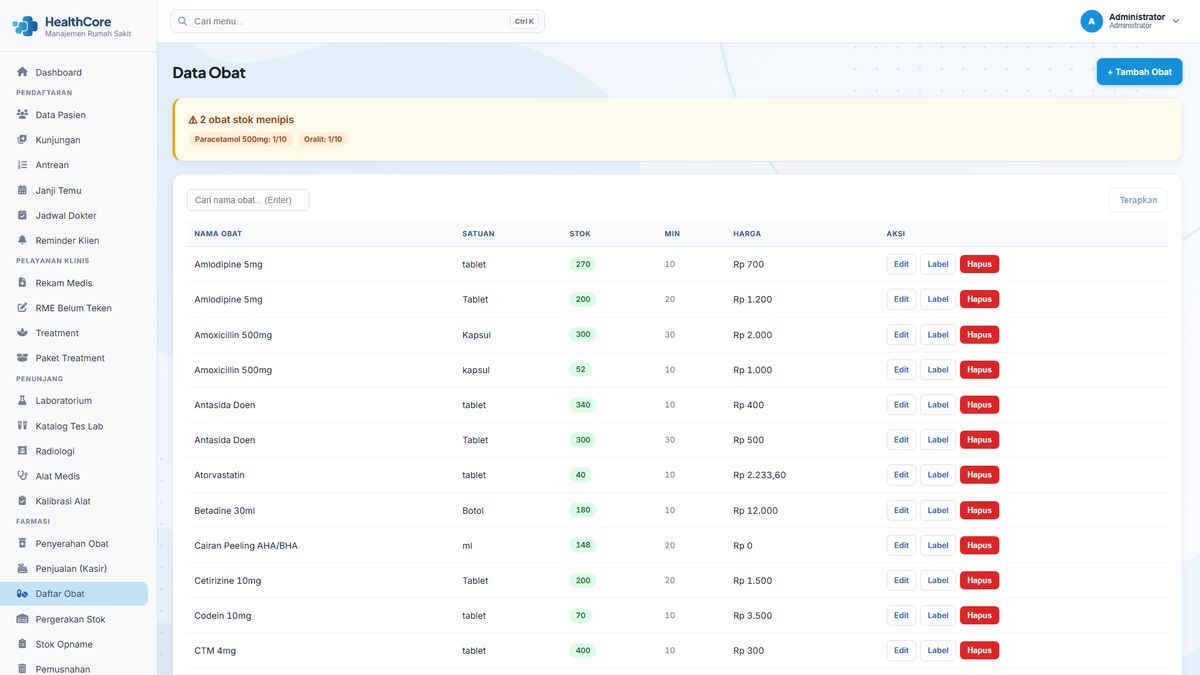Open Radiologi icon in sidebar
The image size is (1200, 675).
click(x=22, y=451)
